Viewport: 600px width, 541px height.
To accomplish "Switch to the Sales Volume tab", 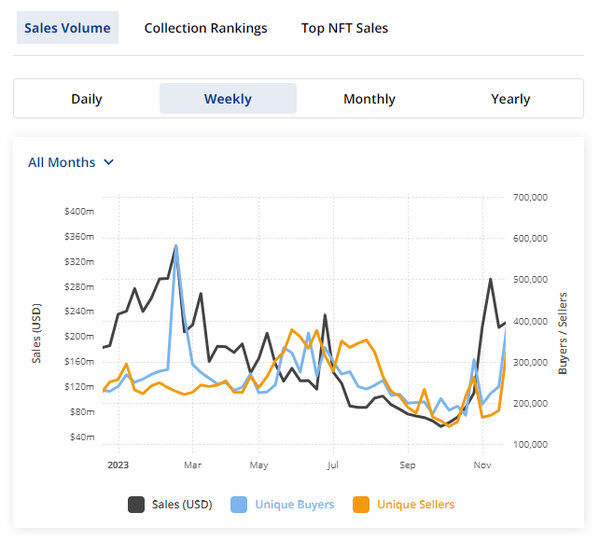I will 67,28.
